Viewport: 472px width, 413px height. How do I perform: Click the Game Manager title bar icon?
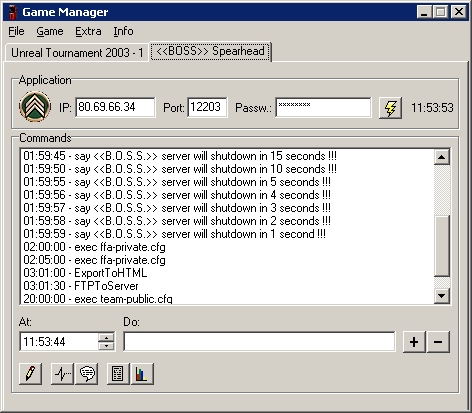[13, 12]
